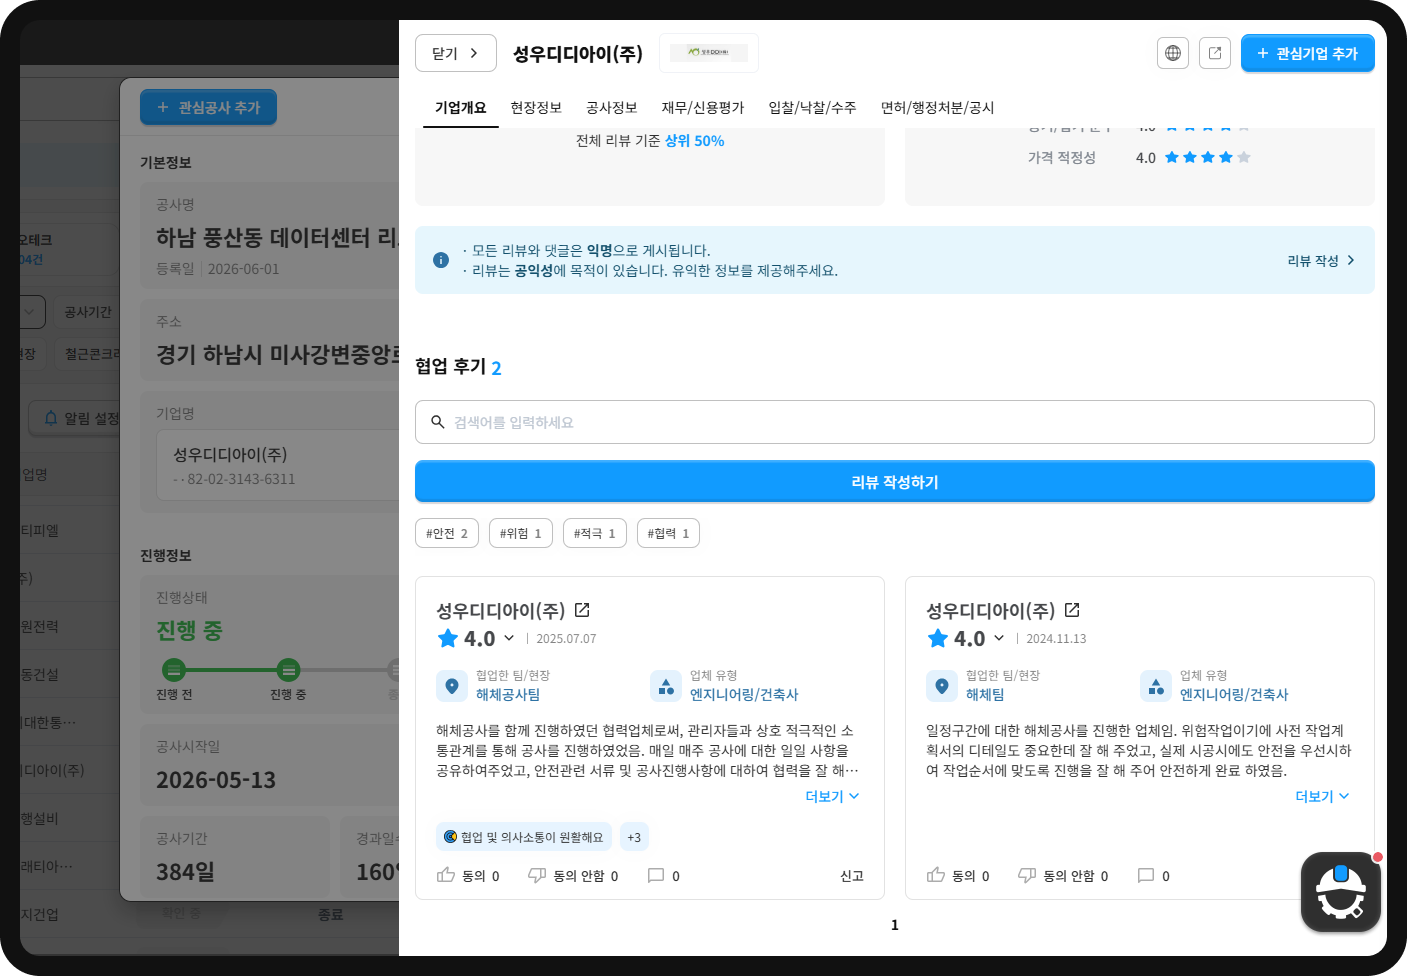1407x976 pixels.
Task: Click the 리뷰 작성하기 button
Action: [x=895, y=482]
